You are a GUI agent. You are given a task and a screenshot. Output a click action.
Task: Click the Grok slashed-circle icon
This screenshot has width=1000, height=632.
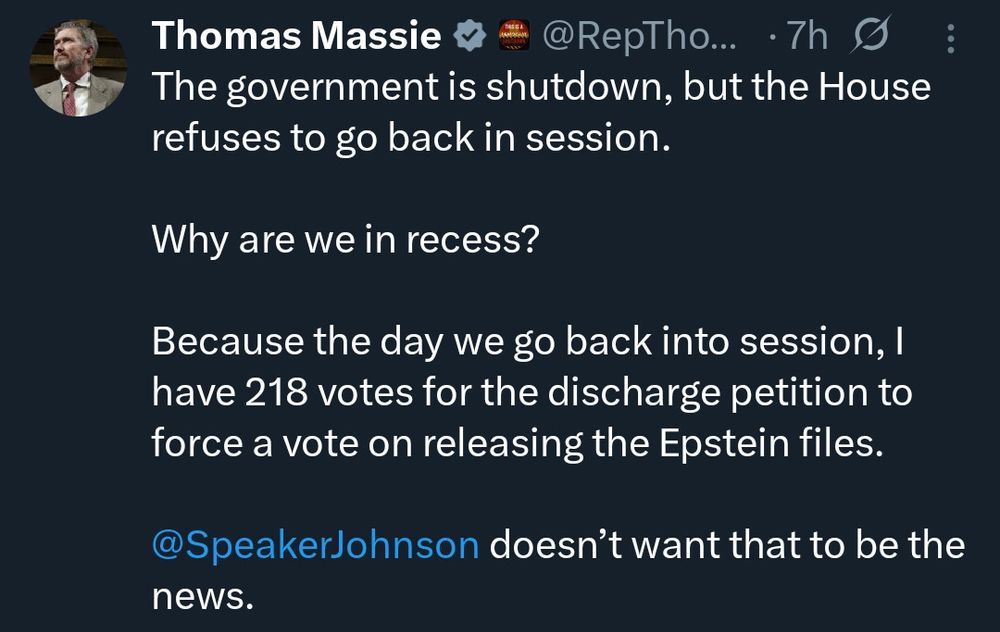(870, 34)
